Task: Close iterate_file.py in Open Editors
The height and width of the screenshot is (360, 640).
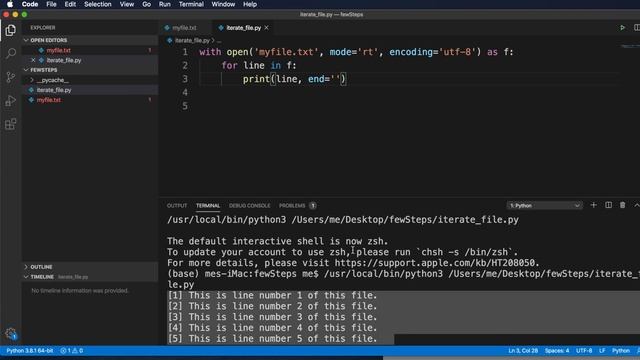Action: tap(33, 60)
